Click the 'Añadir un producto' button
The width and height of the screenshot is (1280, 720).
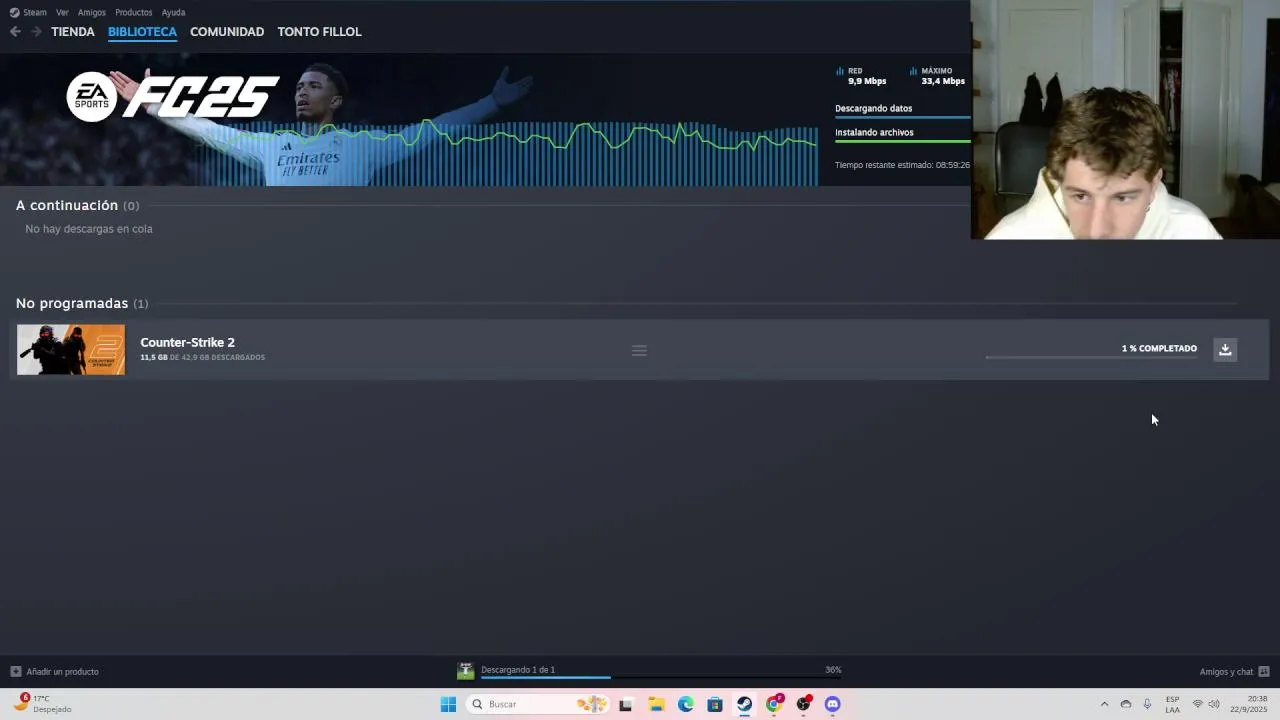point(54,671)
